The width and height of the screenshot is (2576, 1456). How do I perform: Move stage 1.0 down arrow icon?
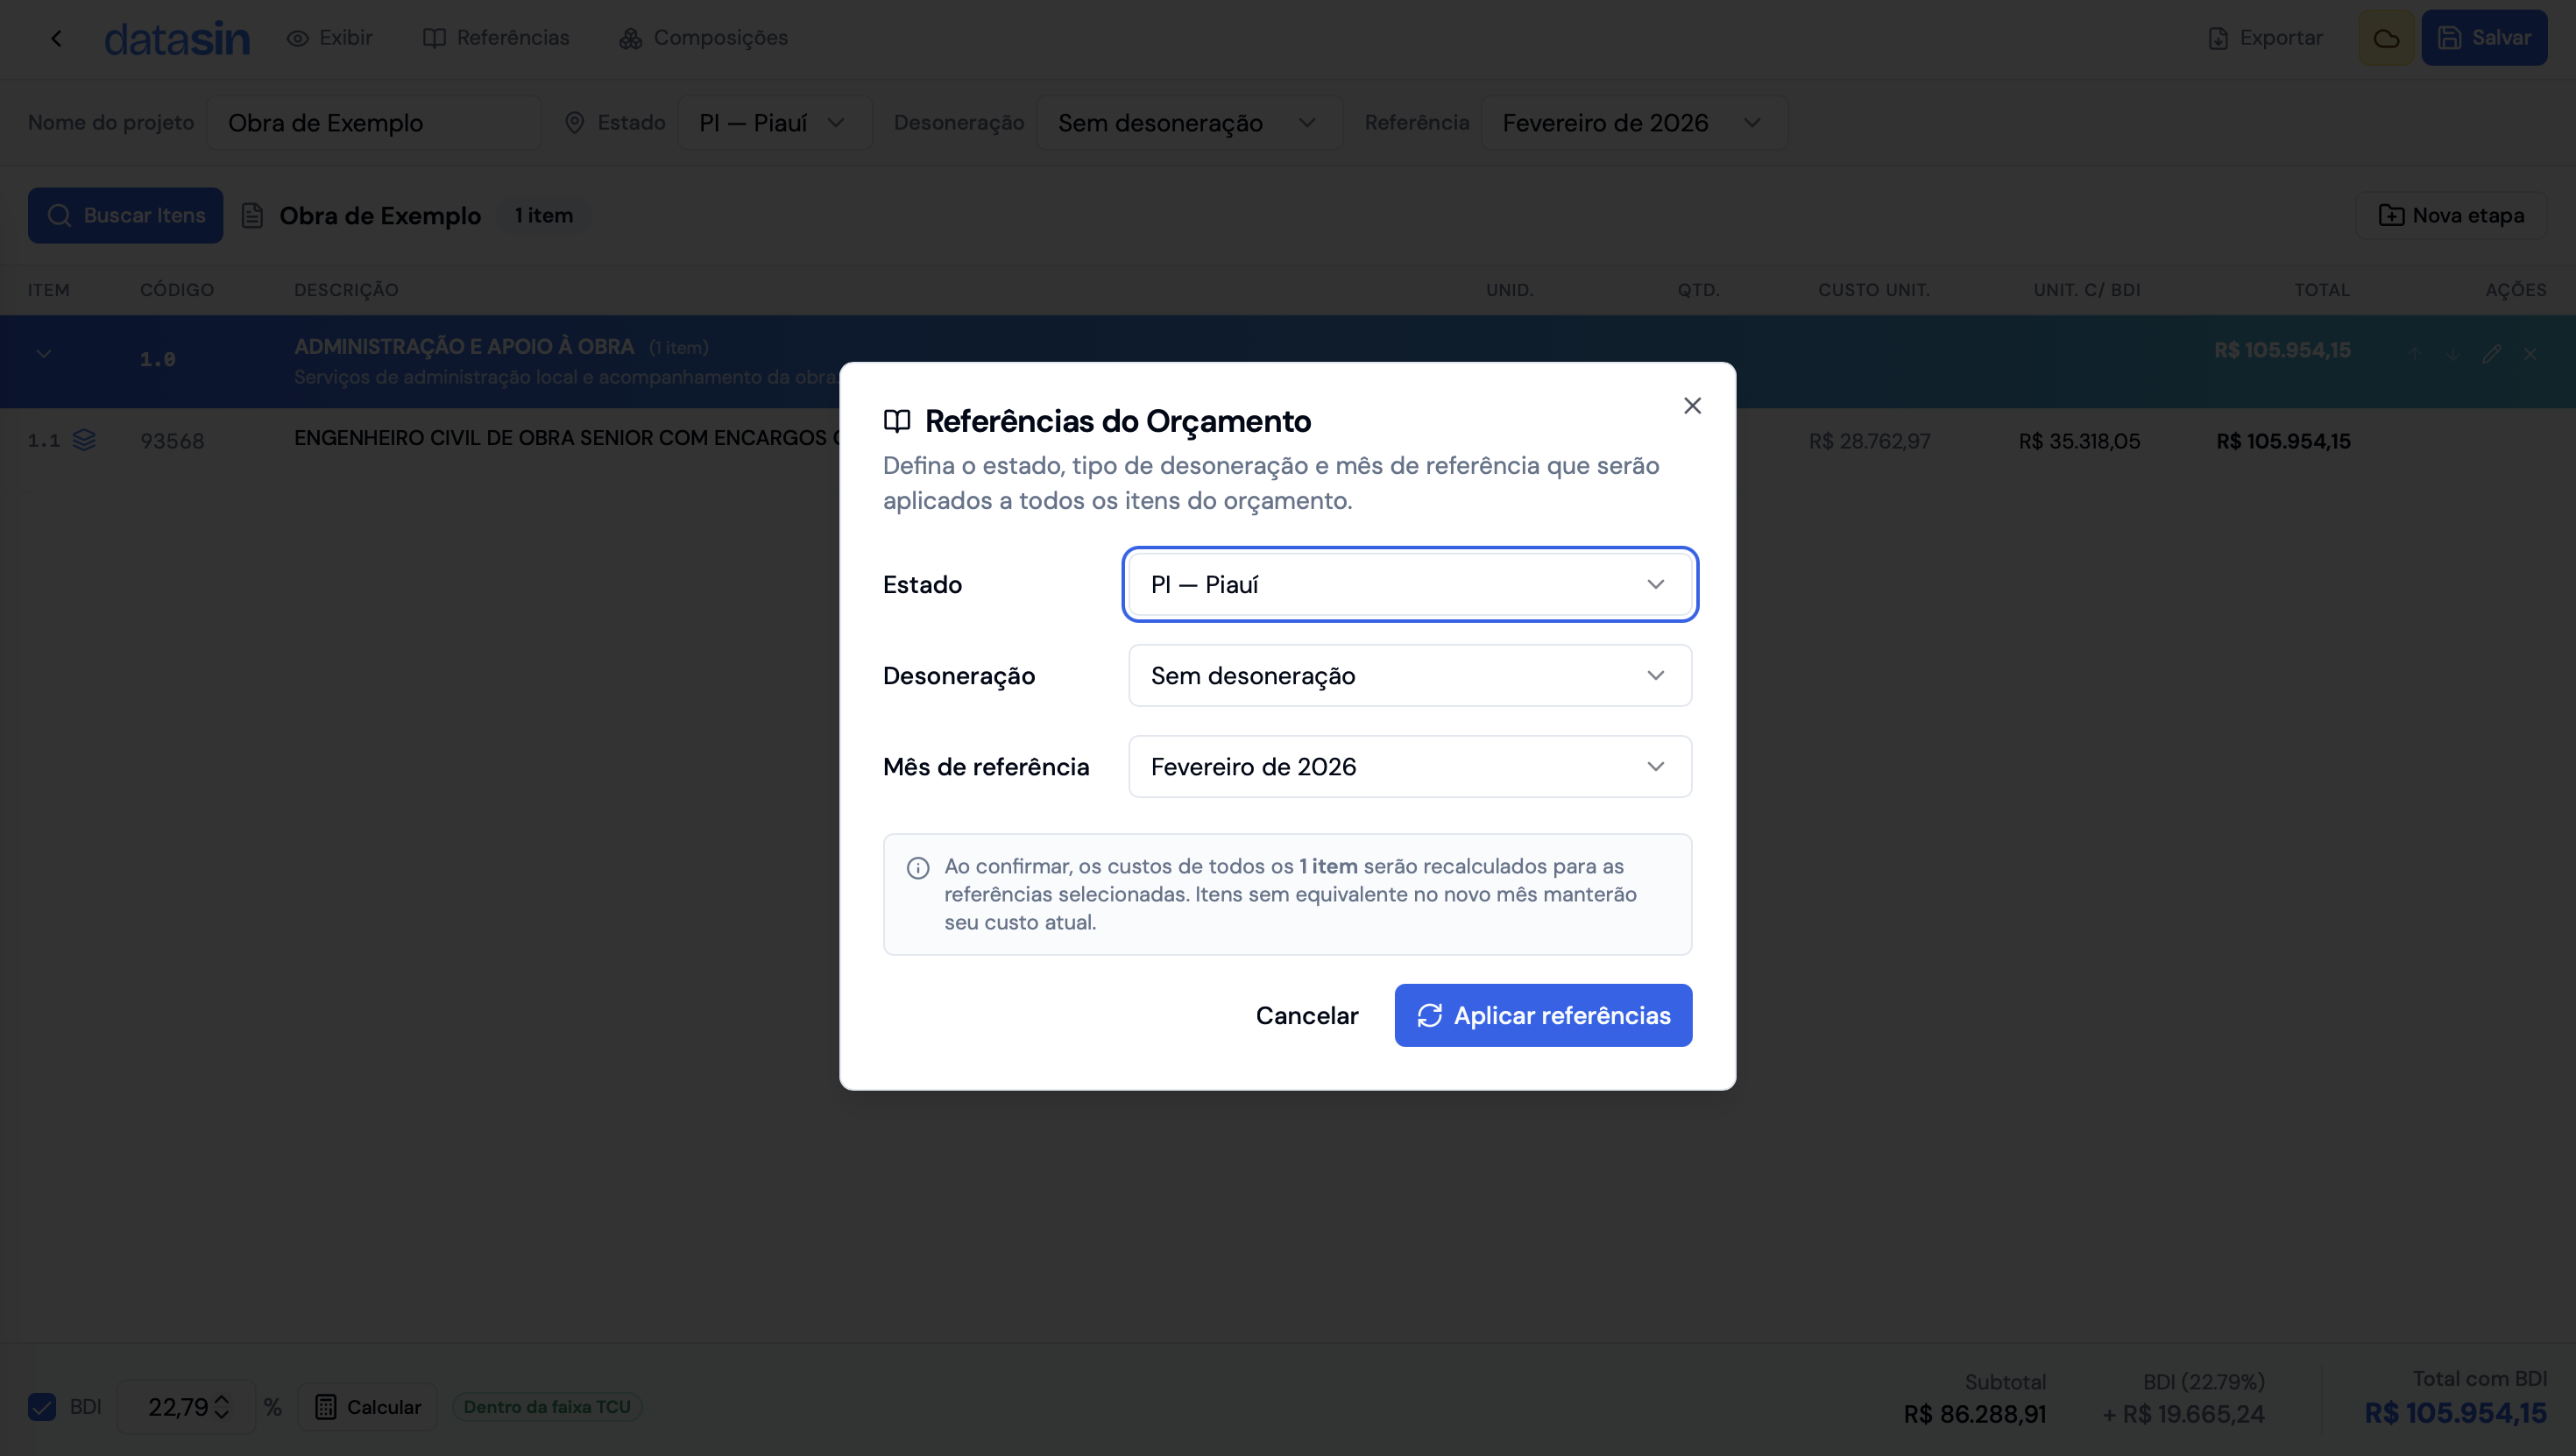point(2453,353)
